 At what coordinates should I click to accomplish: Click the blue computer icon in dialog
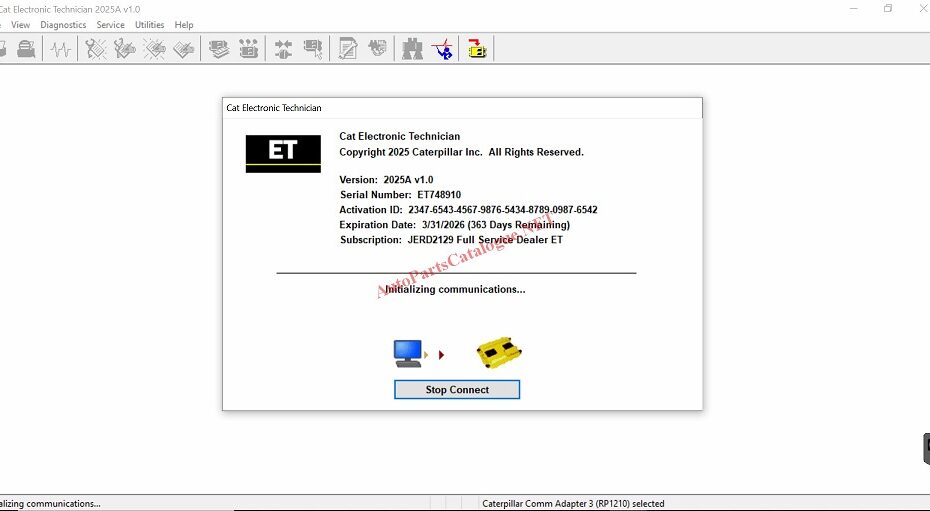click(x=408, y=353)
